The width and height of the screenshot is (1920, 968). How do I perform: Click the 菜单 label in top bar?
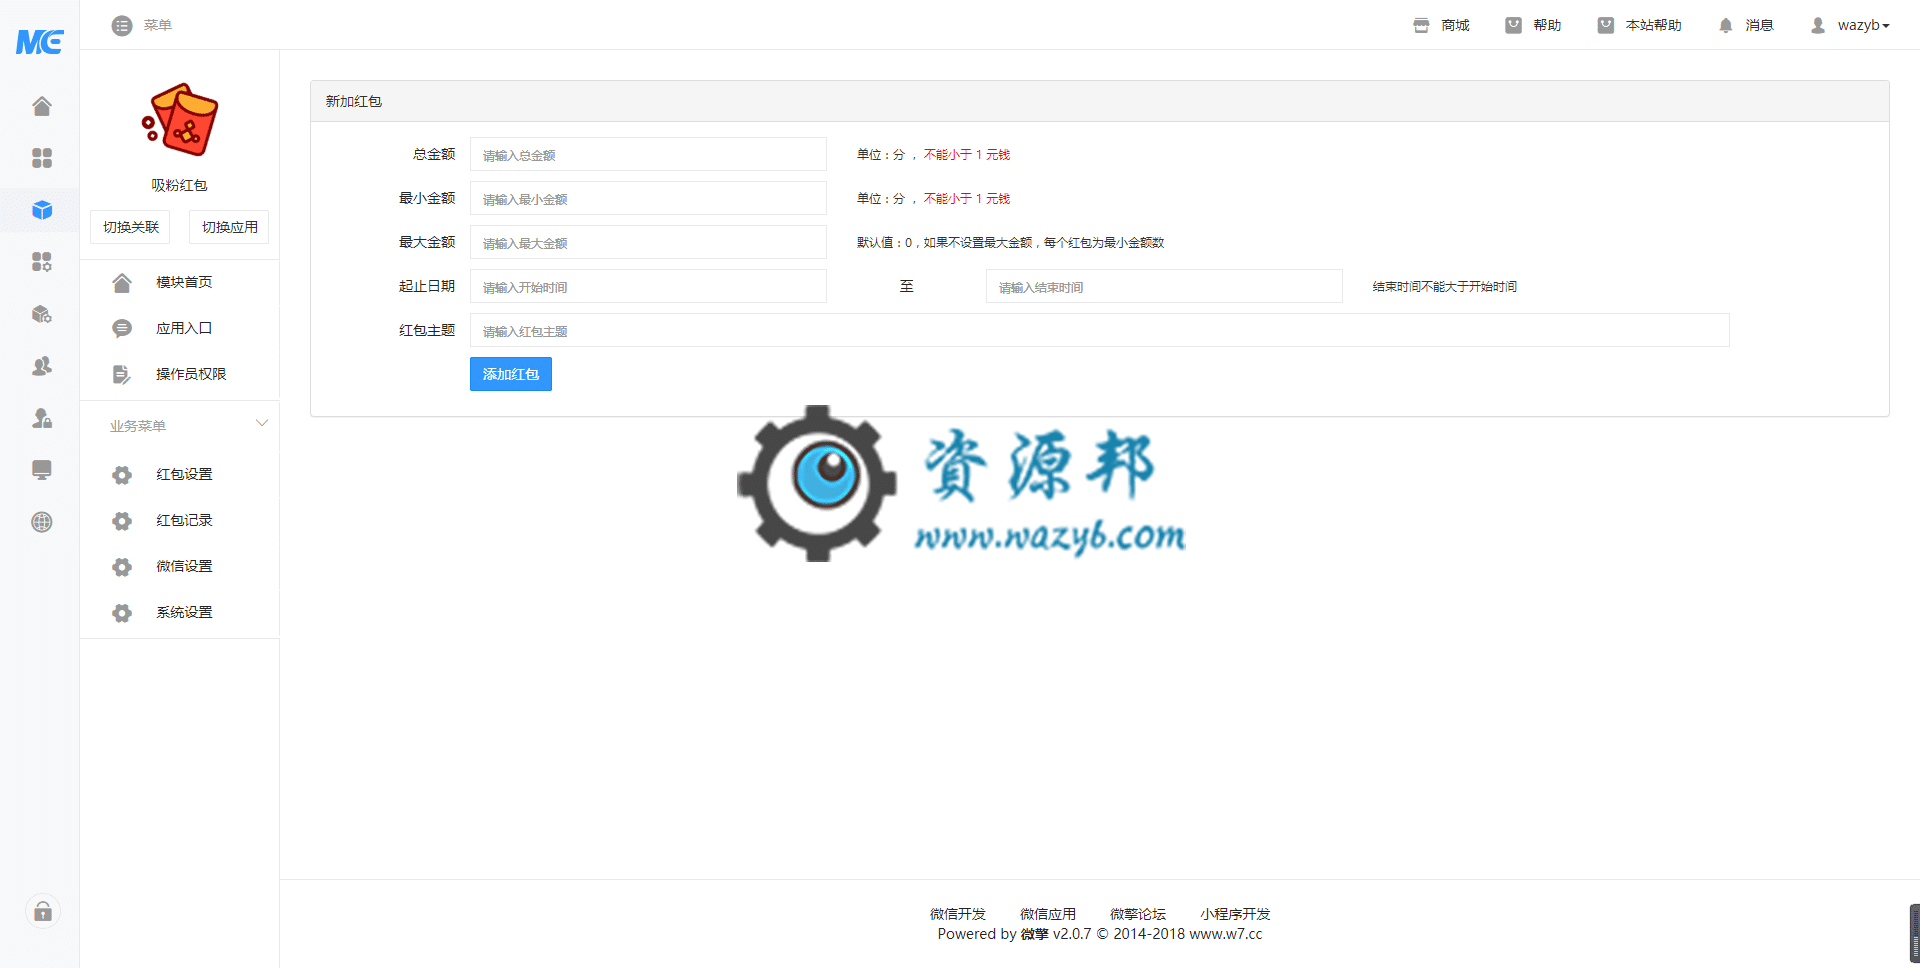pyautogui.click(x=157, y=25)
